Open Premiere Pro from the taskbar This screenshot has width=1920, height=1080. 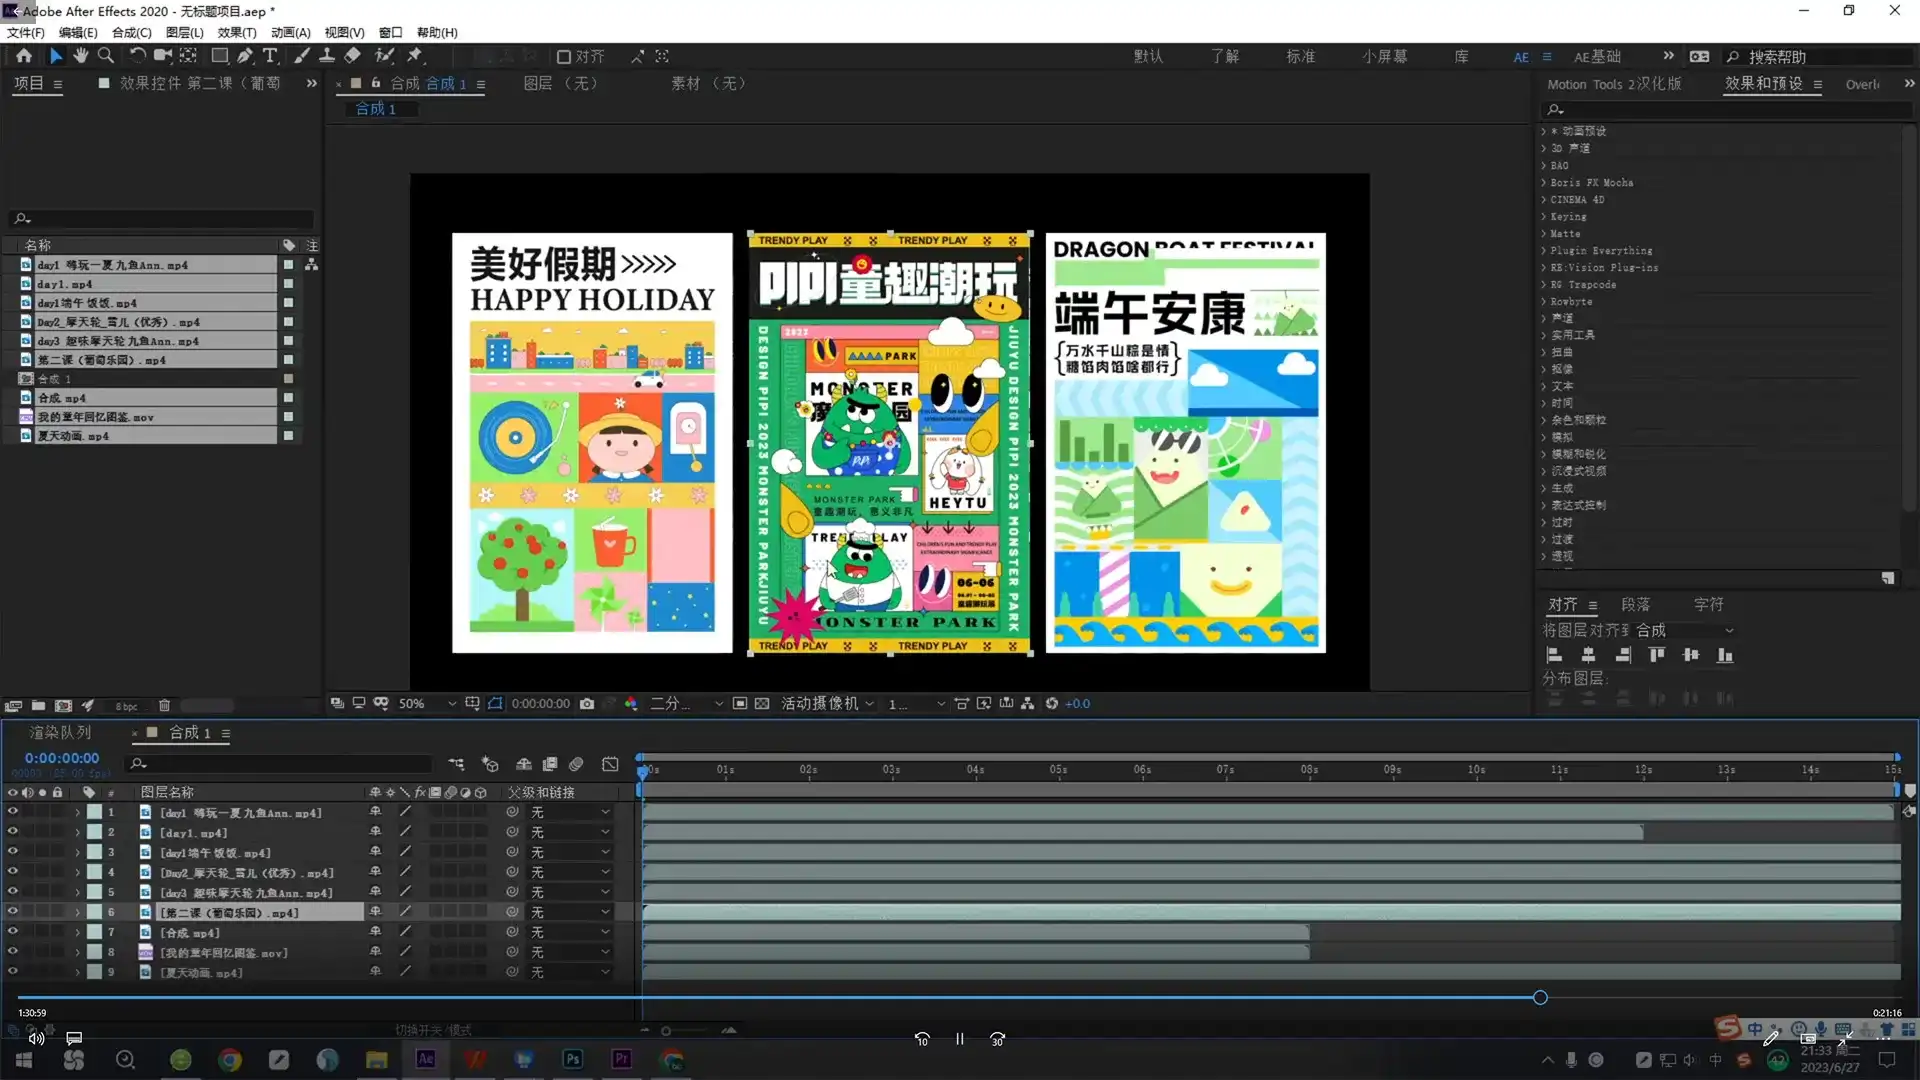tap(621, 1059)
